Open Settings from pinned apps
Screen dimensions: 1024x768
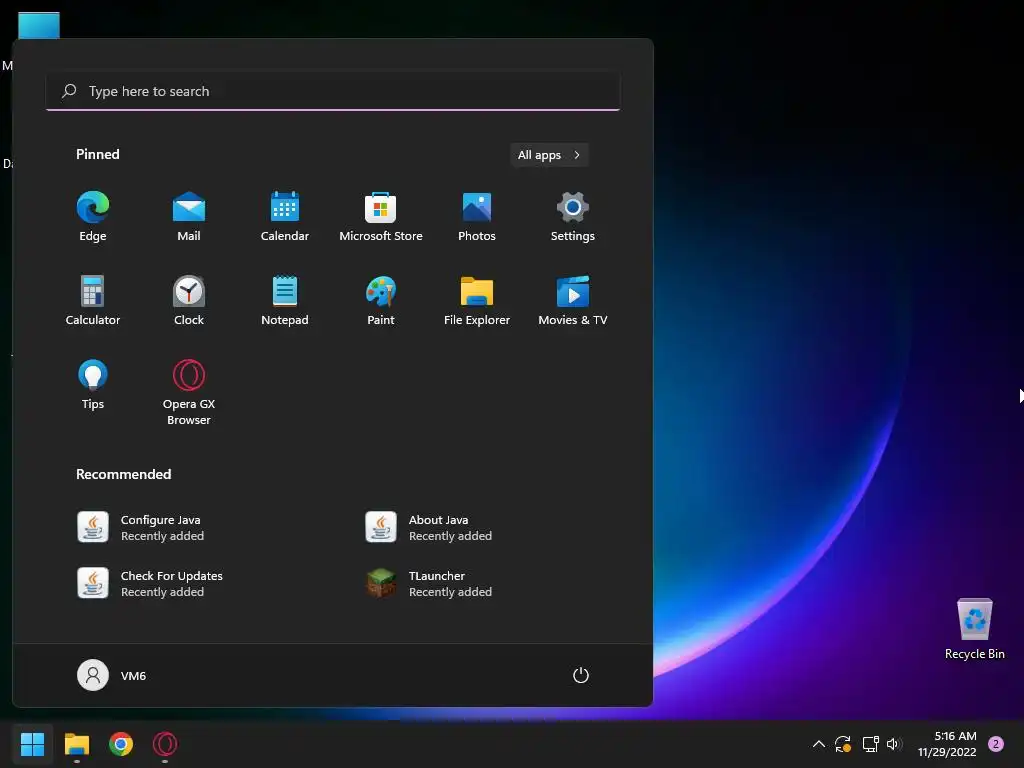click(x=573, y=217)
